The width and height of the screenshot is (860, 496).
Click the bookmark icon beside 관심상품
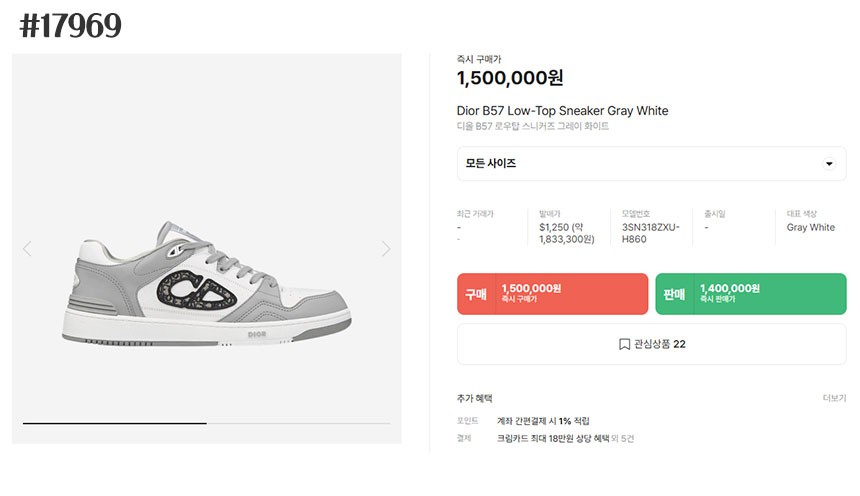point(624,344)
